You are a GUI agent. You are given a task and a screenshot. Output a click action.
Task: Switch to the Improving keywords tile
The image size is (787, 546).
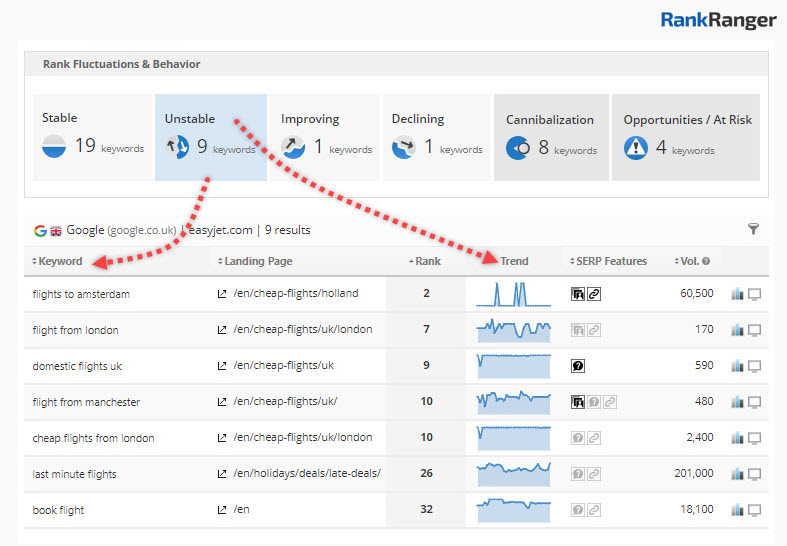325,138
